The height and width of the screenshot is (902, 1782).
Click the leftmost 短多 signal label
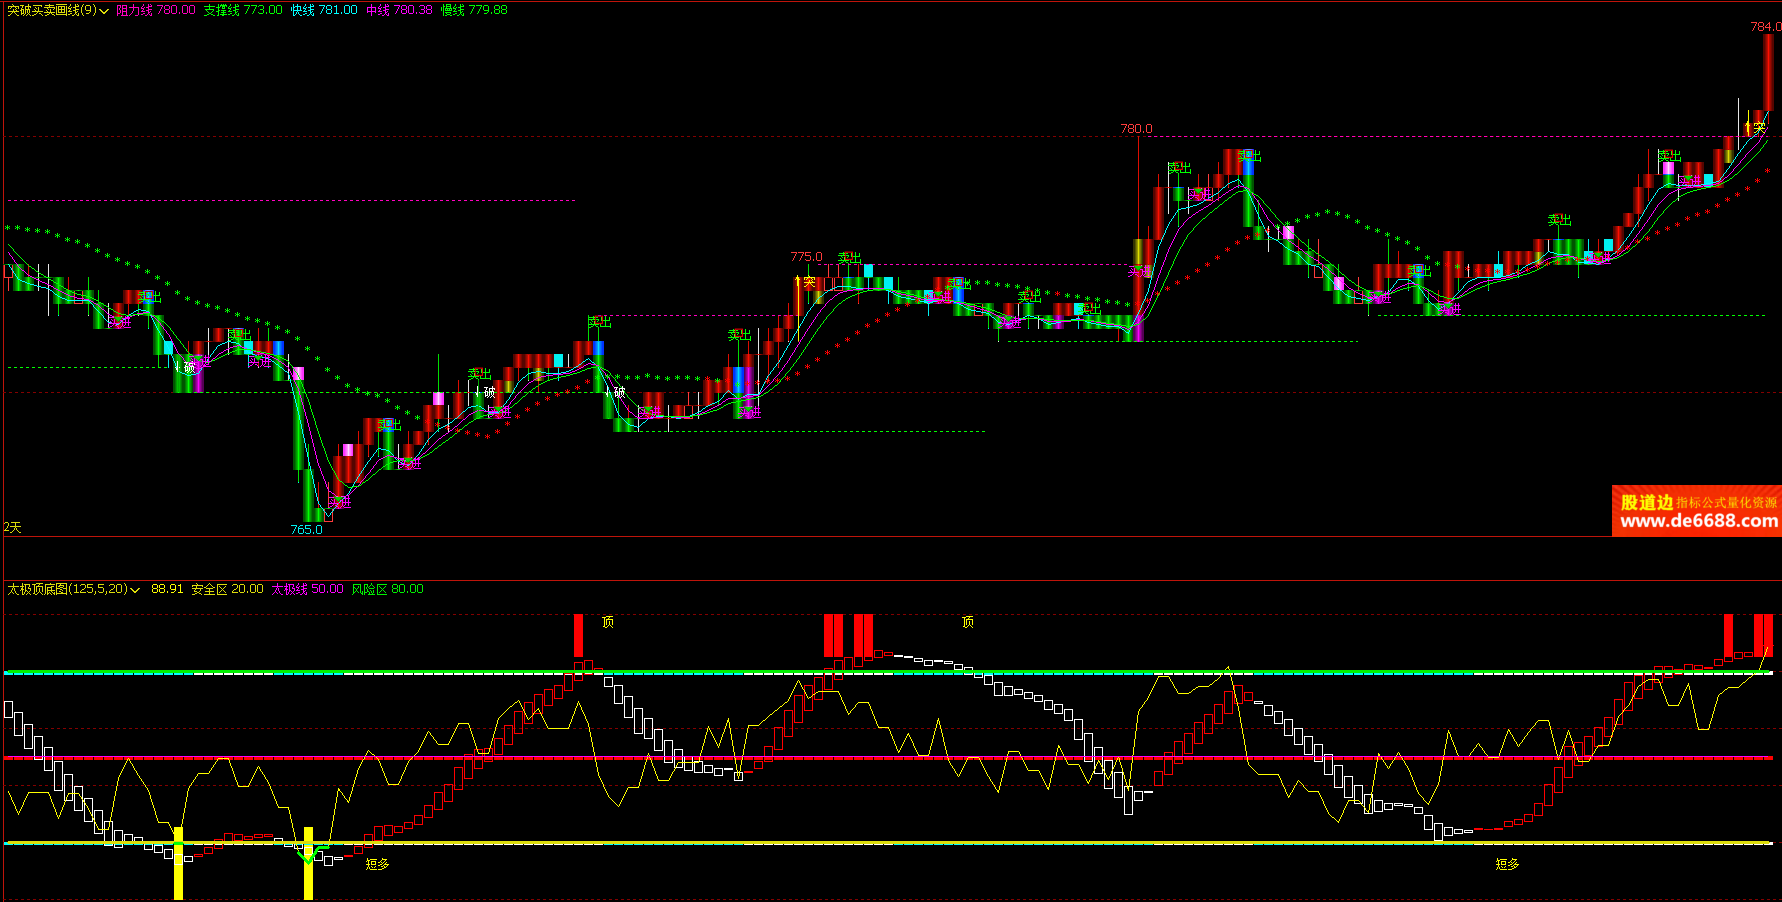[377, 864]
